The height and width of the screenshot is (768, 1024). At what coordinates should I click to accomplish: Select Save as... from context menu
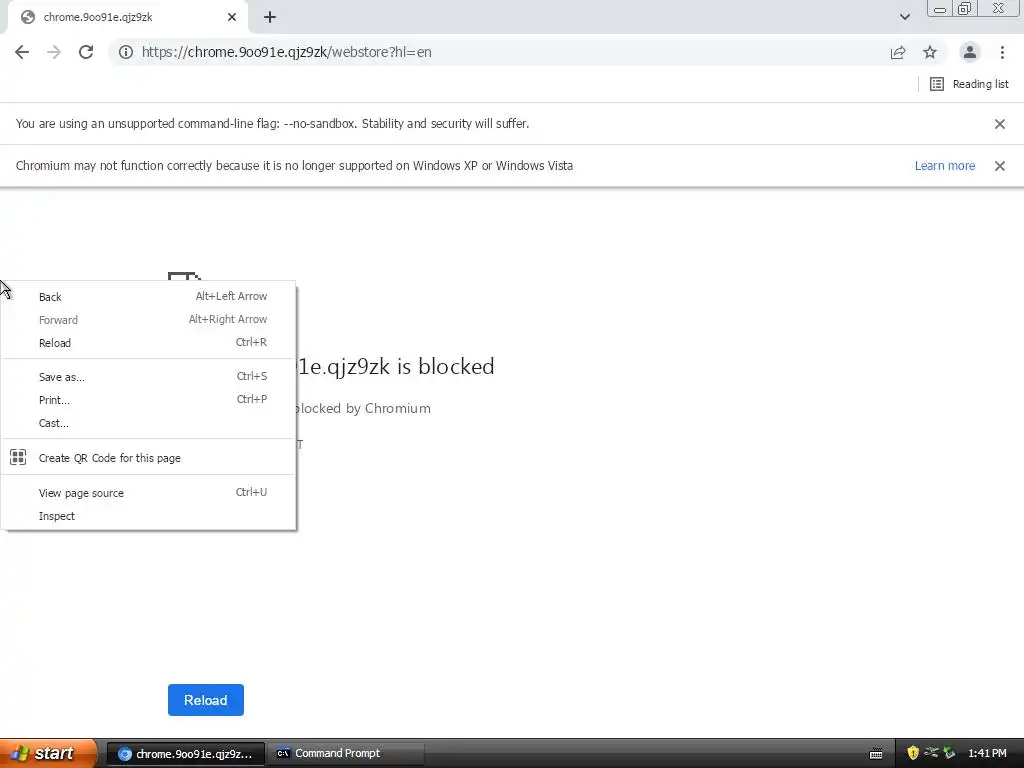pyautogui.click(x=148, y=377)
